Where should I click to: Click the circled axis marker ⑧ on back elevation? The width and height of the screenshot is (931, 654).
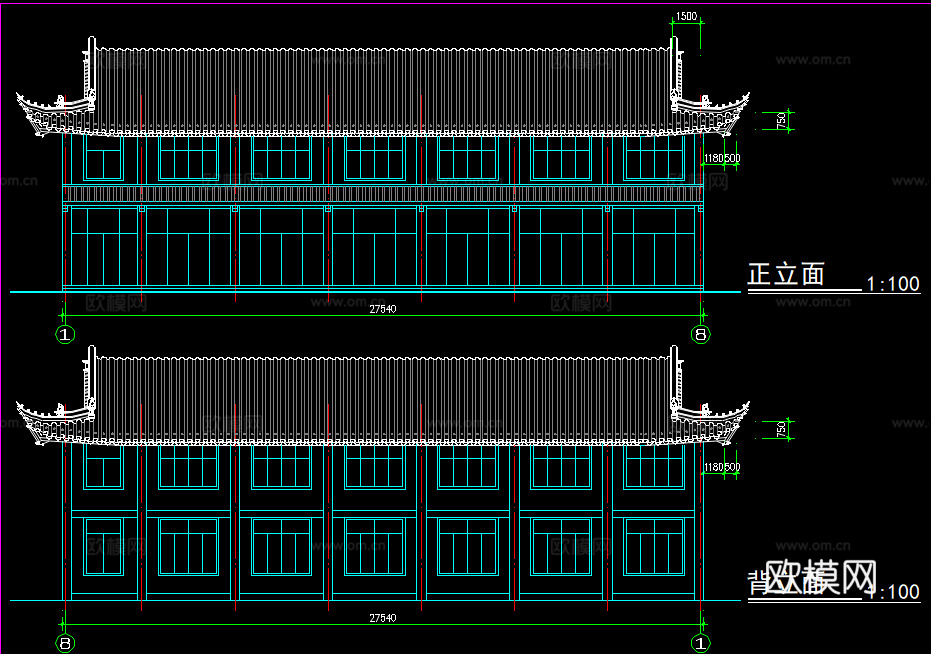[x=65, y=641]
